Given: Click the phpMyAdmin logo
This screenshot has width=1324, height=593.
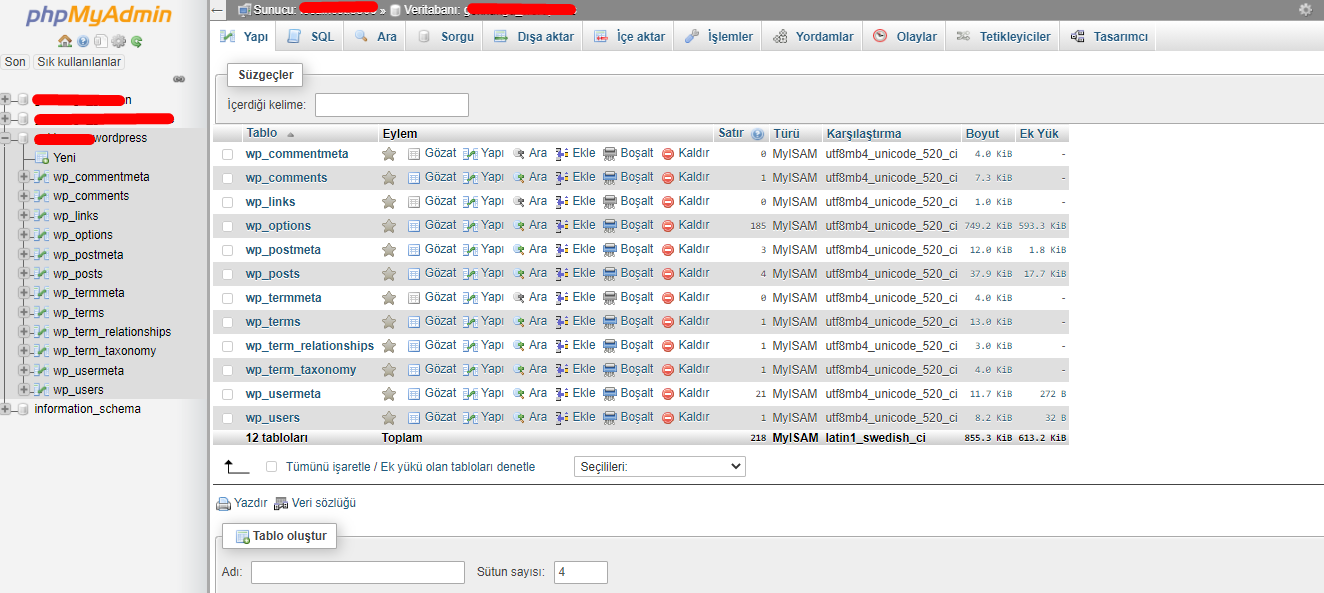Looking at the screenshot, I should 99,15.
